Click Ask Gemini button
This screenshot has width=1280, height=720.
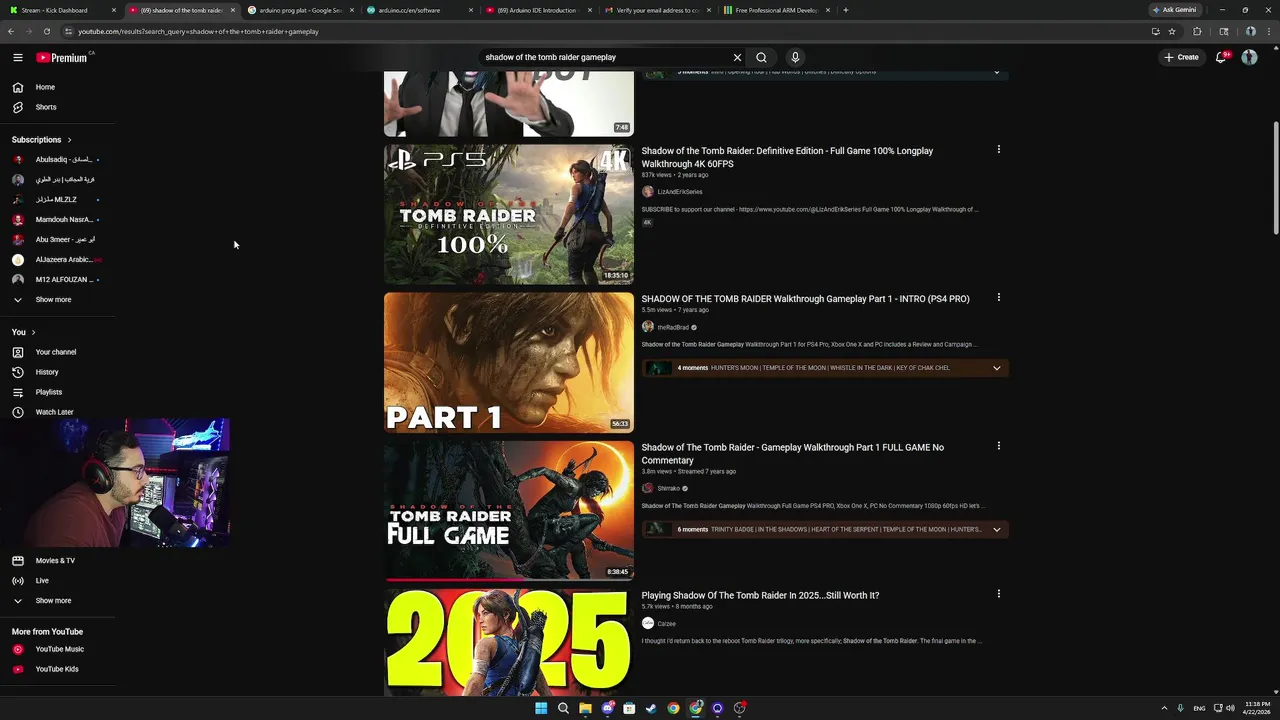point(1175,10)
